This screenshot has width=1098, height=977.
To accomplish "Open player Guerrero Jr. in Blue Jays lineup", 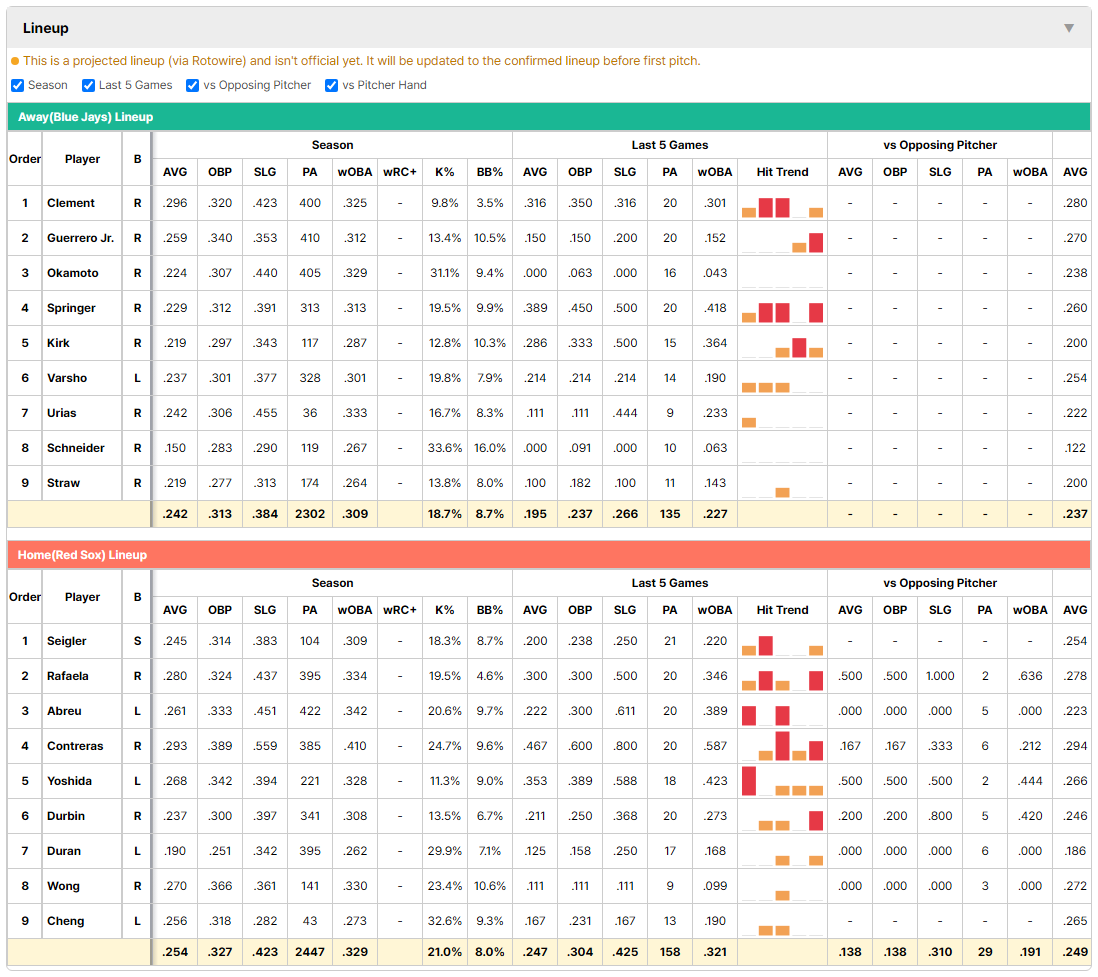I will coord(81,238).
